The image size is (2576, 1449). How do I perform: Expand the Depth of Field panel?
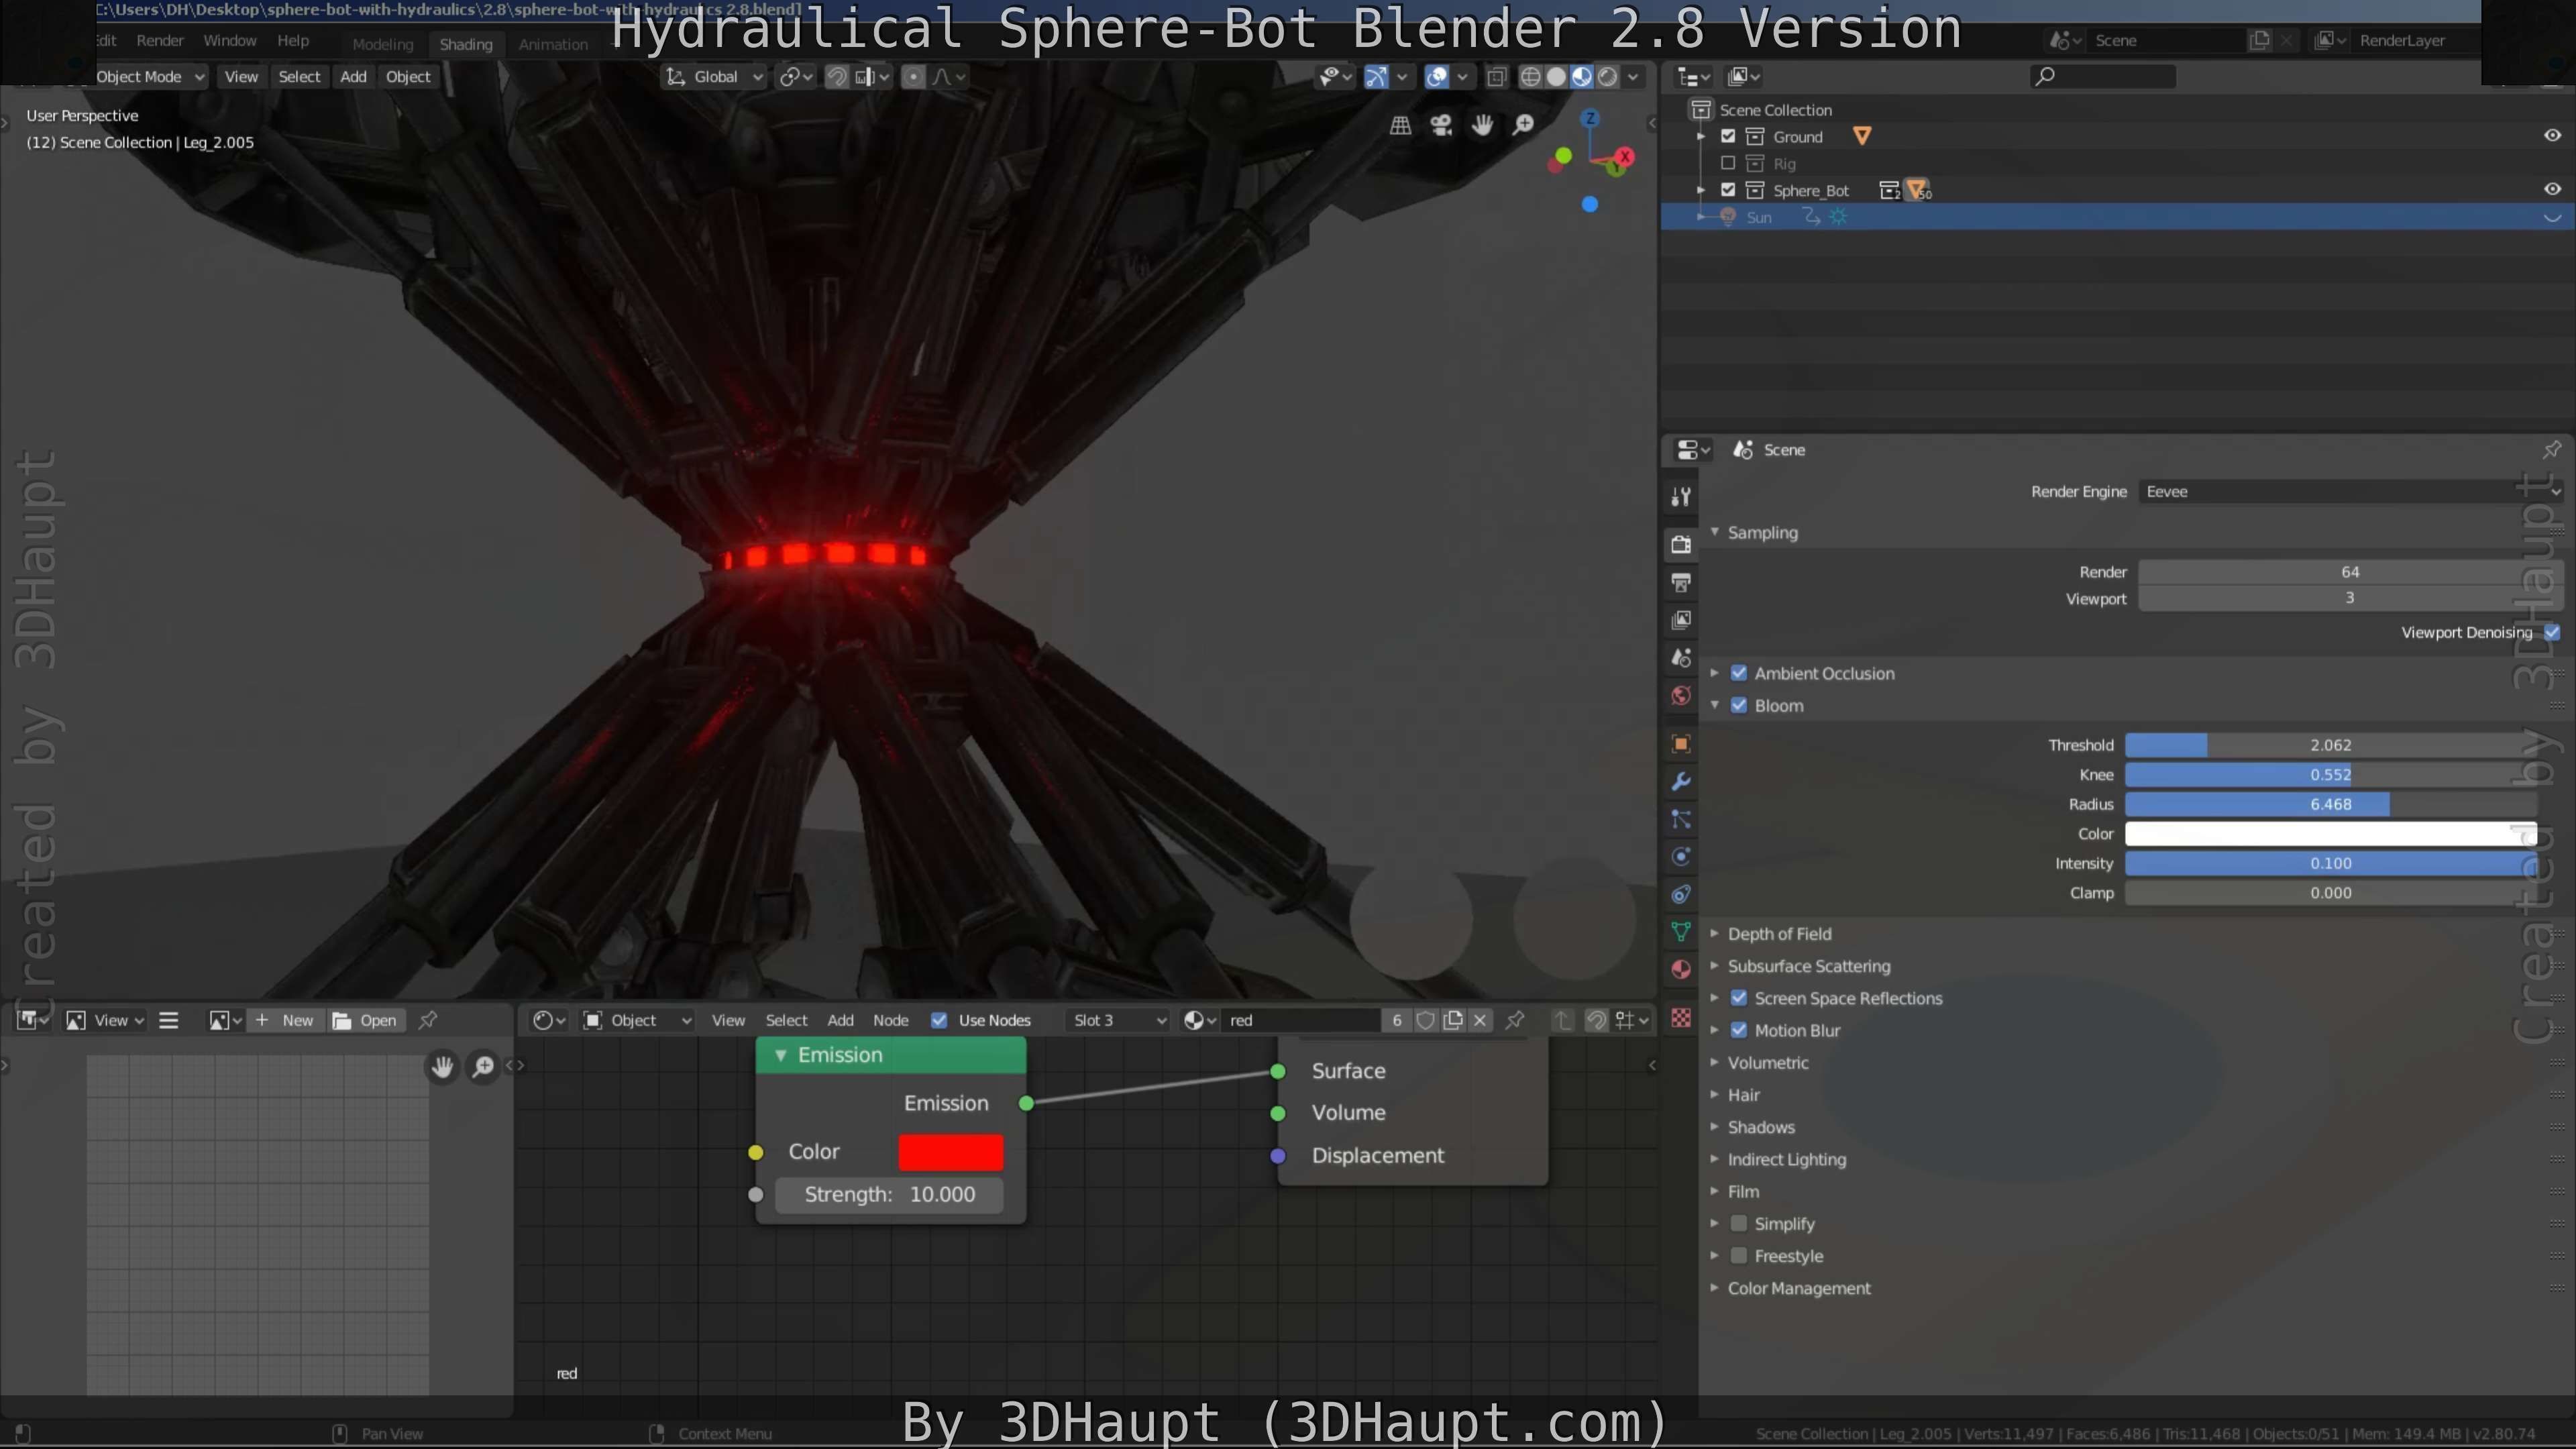point(1779,934)
